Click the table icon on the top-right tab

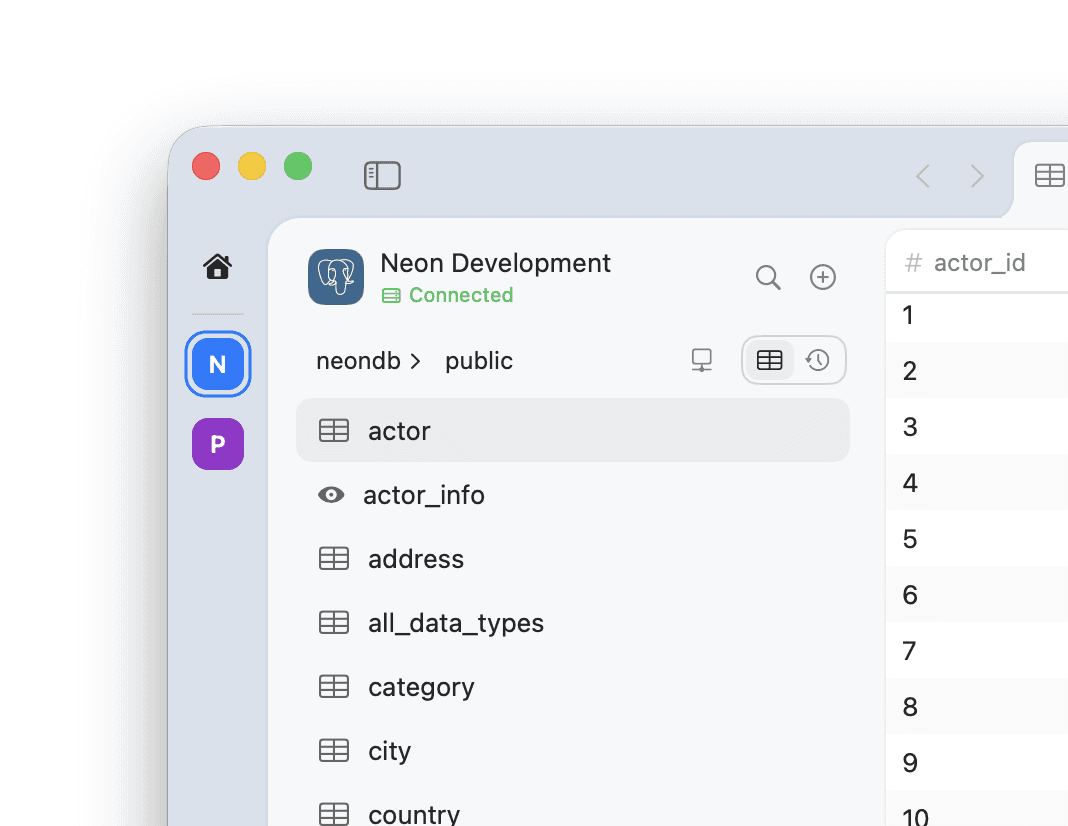click(1049, 175)
